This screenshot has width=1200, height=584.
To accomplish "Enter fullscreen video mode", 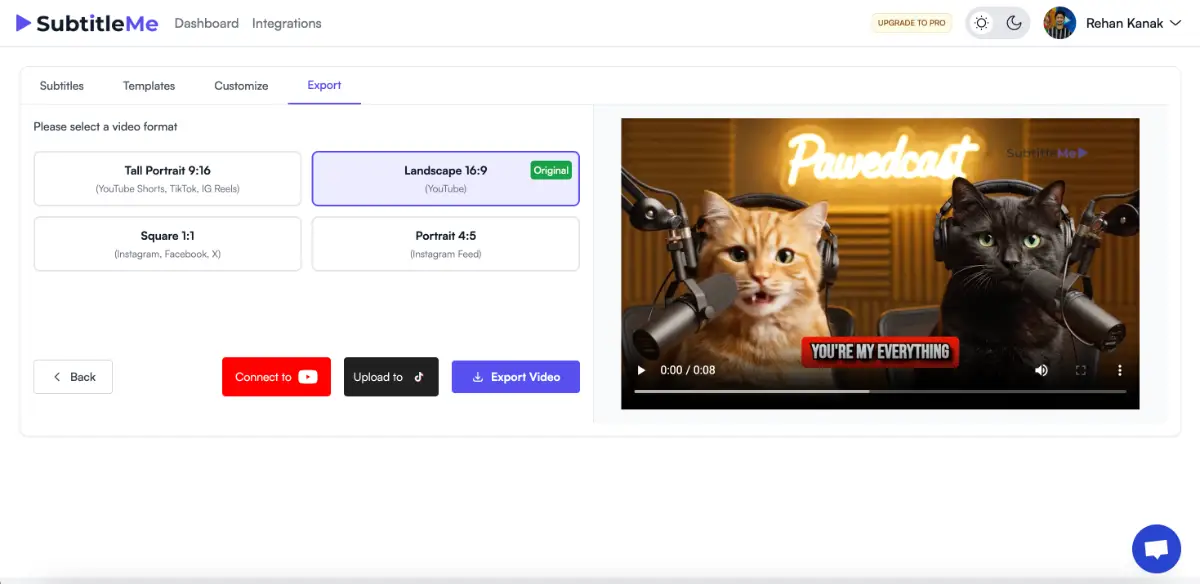I will click(x=1080, y=370).
